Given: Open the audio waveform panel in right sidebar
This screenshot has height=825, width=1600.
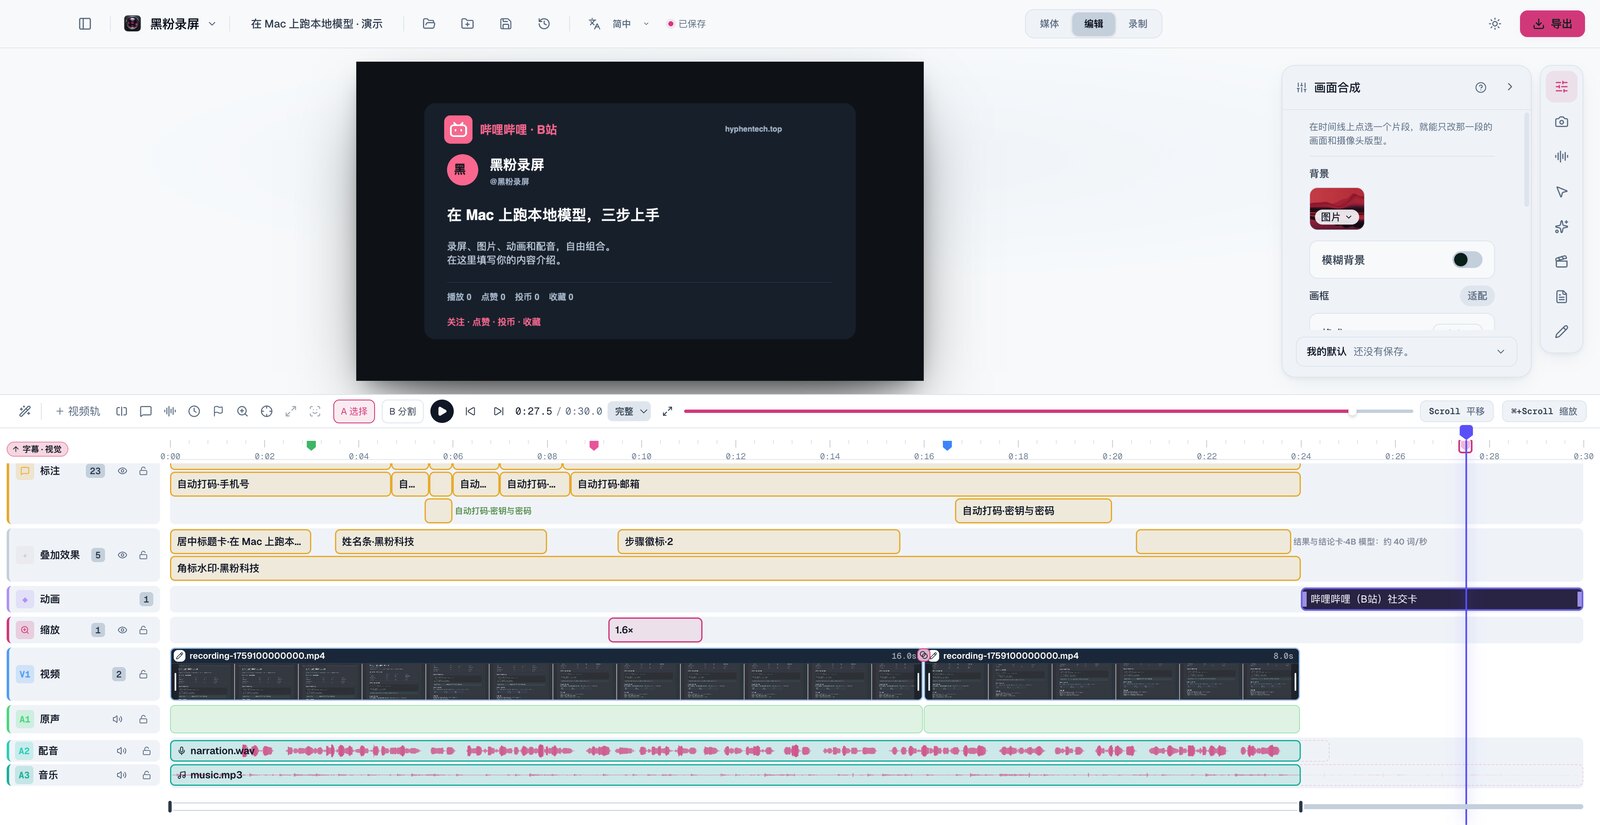Looking at the screenshot, I should (x=1562, y=157).
